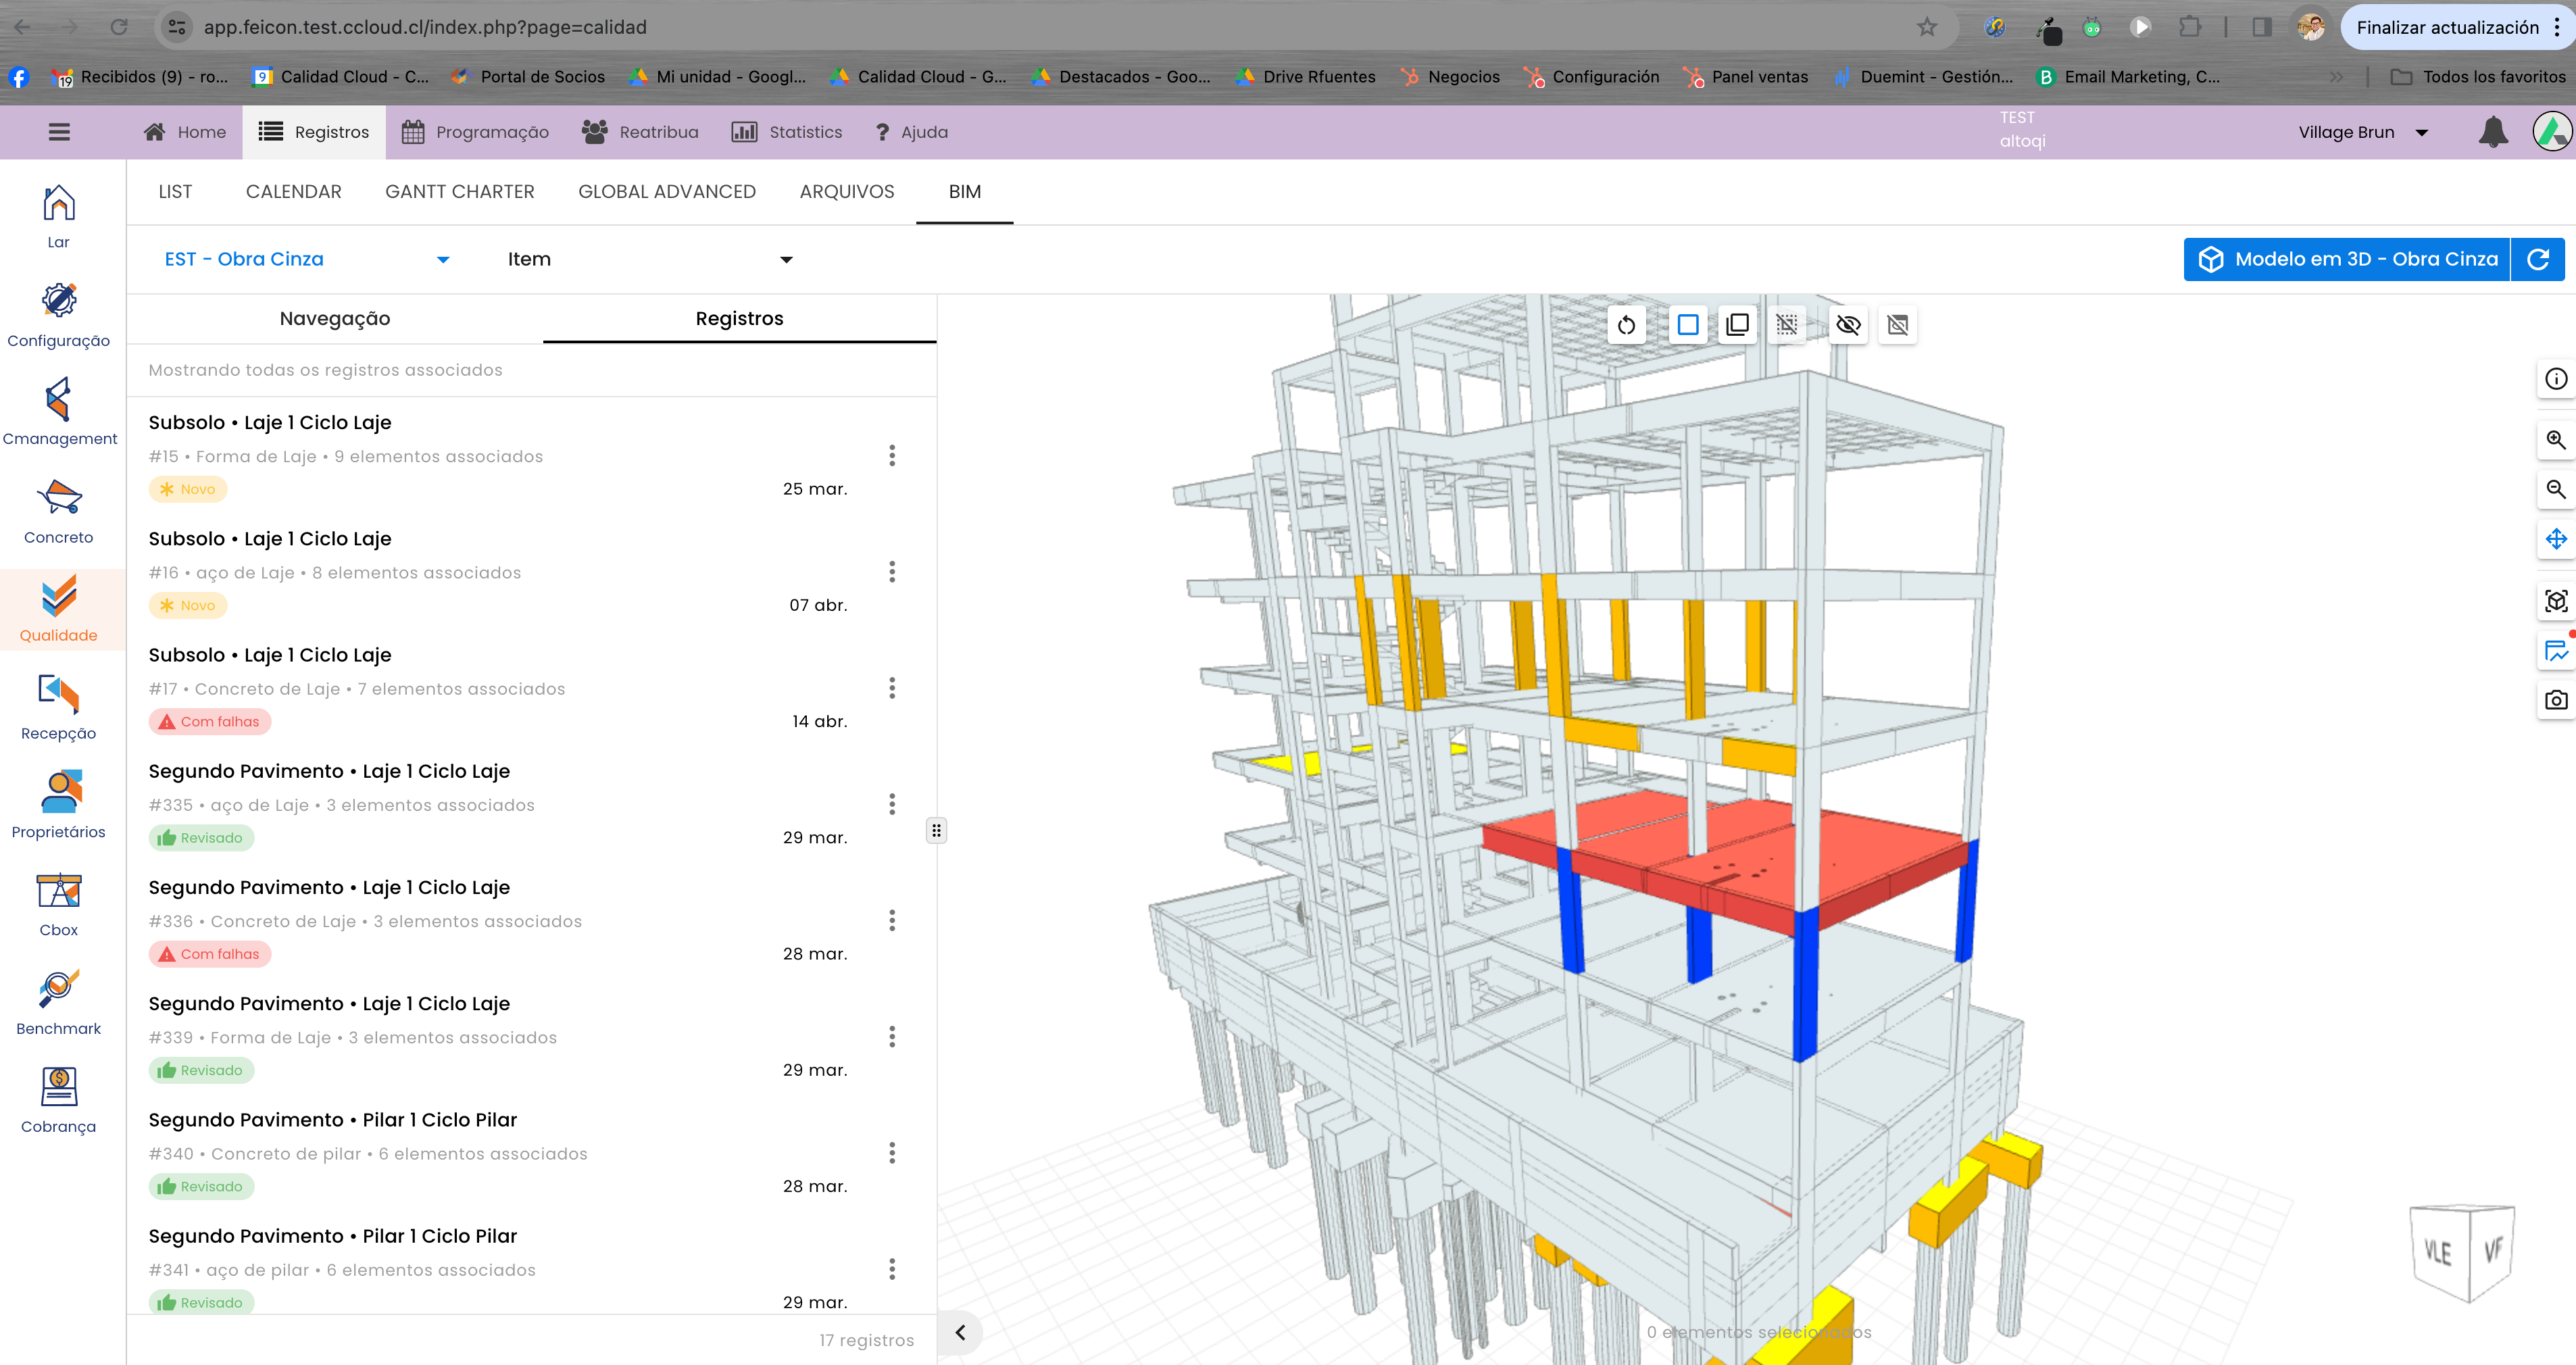The height and width of the screenshot is (1365, 2576).
Task: Open the Village Brun project dropdown
Action: coord(2363,132)
